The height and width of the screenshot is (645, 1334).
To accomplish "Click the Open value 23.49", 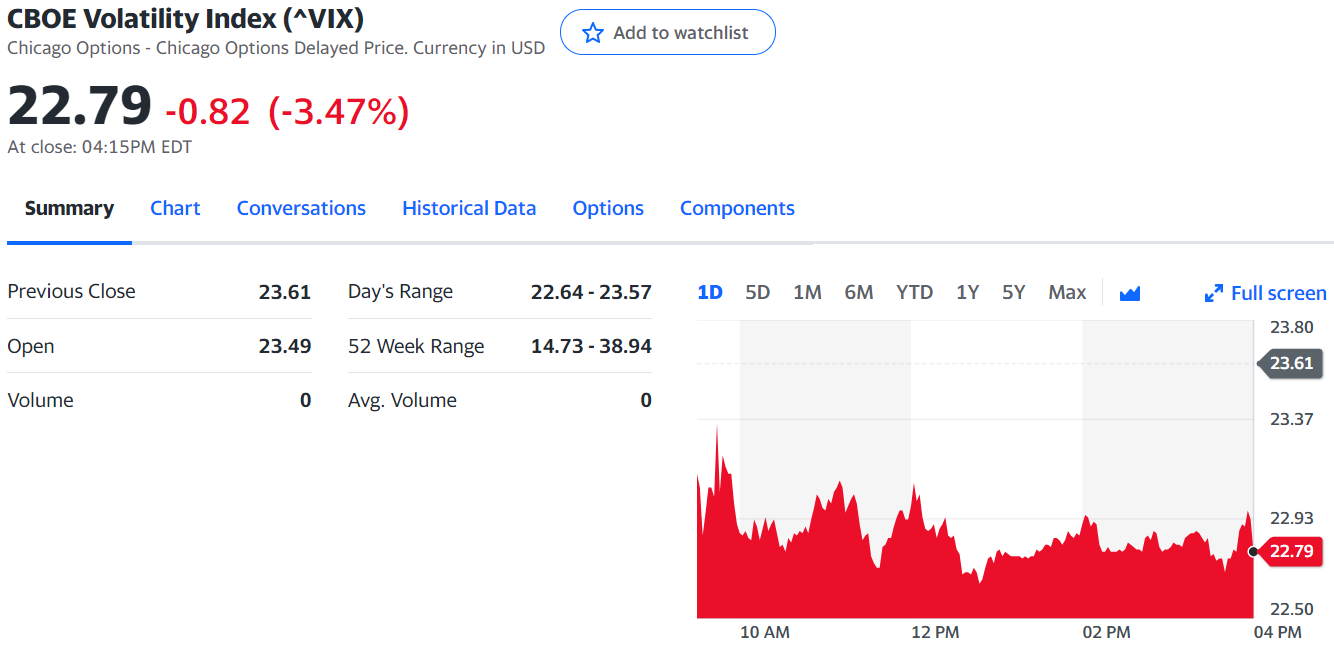I will [x=285, y=346].
